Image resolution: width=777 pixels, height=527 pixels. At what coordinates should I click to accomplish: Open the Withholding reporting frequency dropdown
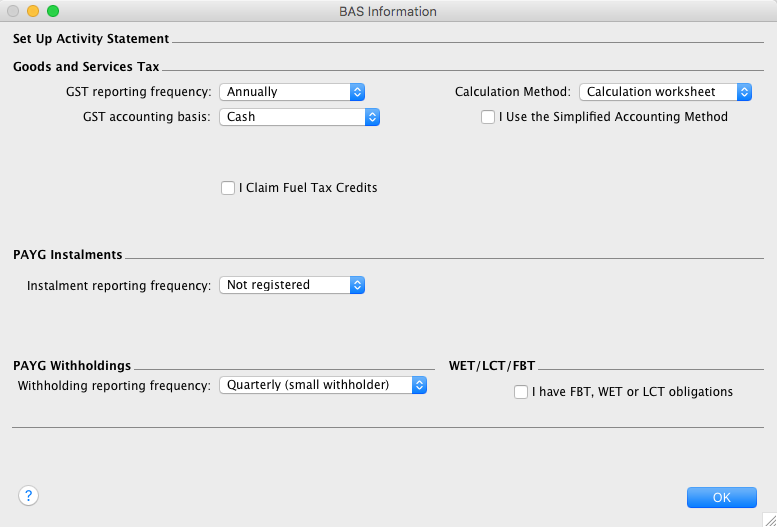pos(322,385)
